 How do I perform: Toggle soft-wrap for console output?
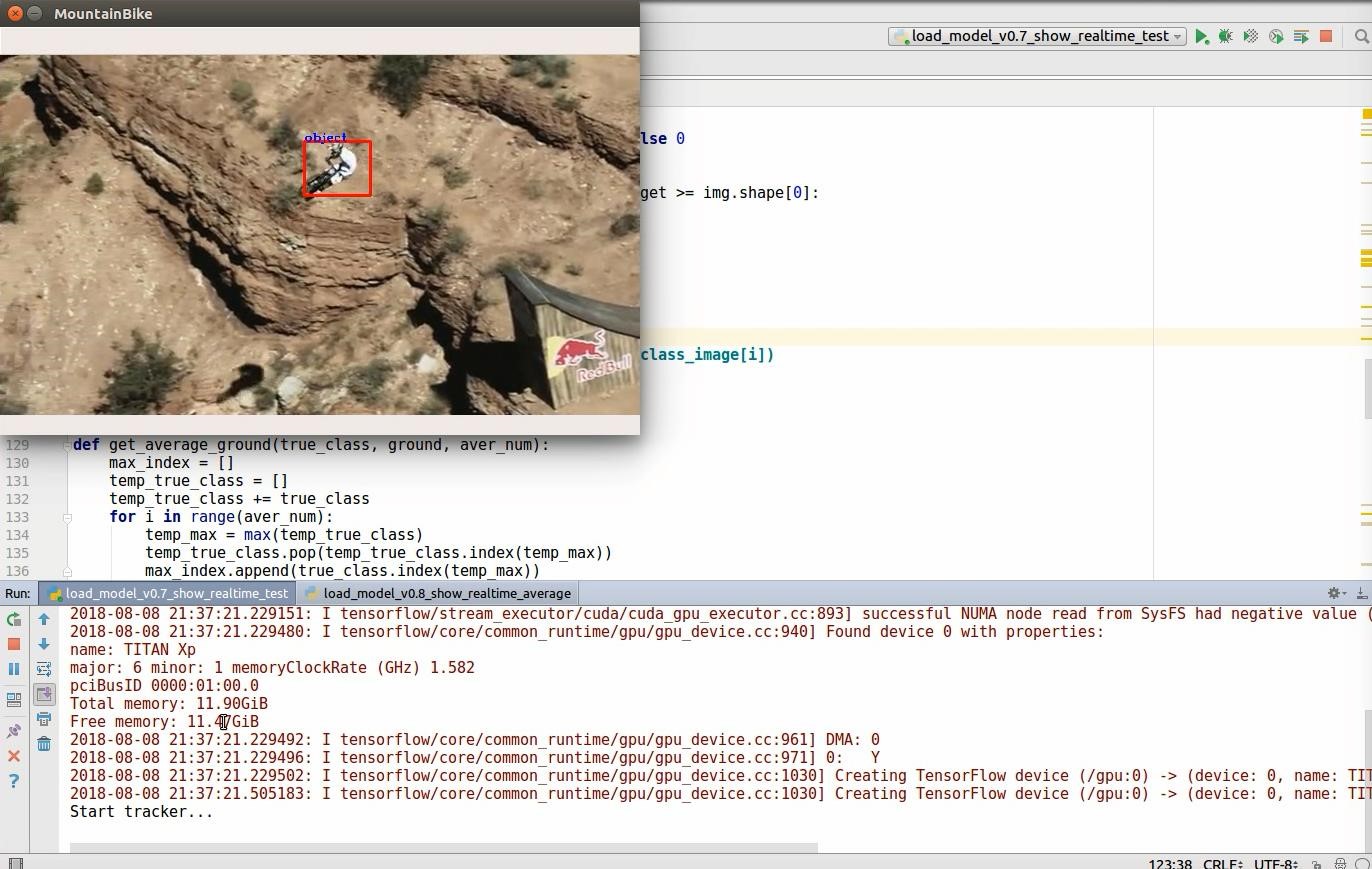(44, 669)
